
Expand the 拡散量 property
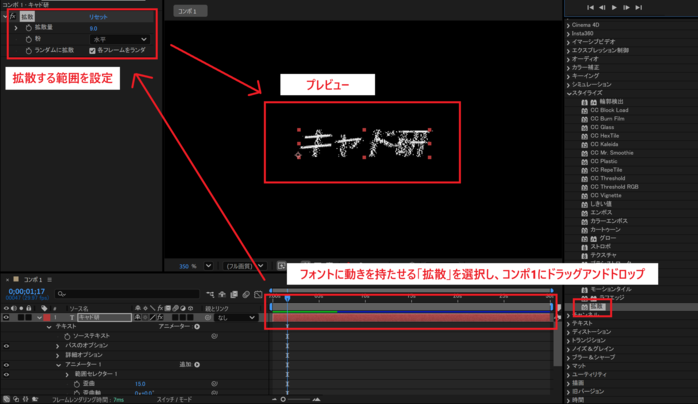(x=16, y=28)
